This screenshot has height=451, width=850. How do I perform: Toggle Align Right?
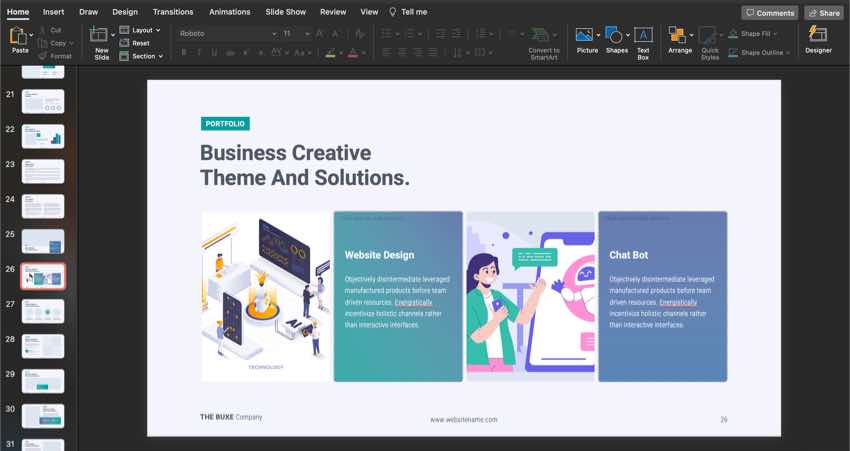417,53
